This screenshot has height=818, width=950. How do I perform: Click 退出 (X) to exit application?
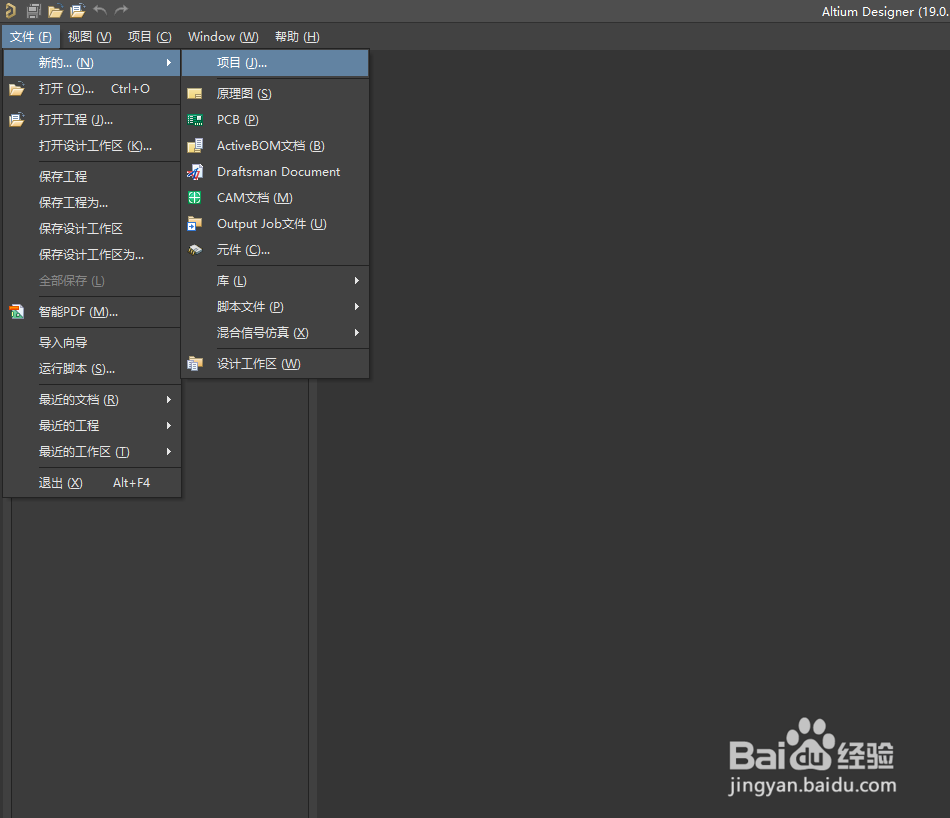click(92, 483)
